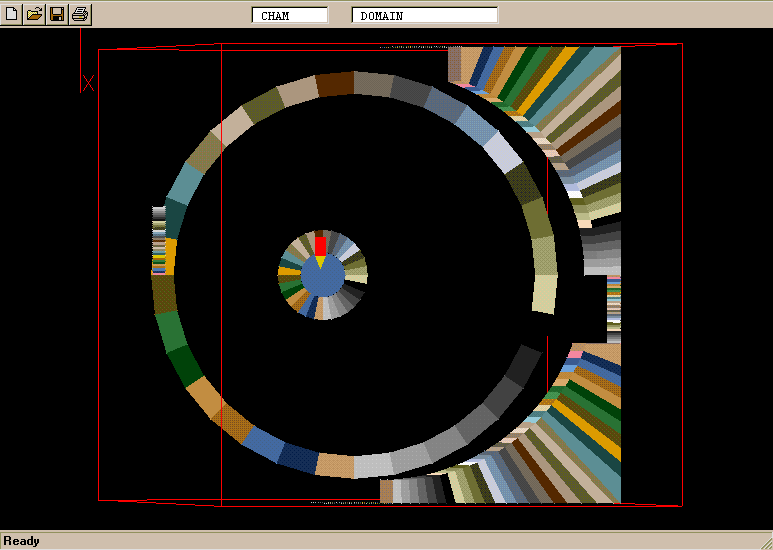Click the gray gradient bars on right side
773x550 pixels.
pos(601,249)
